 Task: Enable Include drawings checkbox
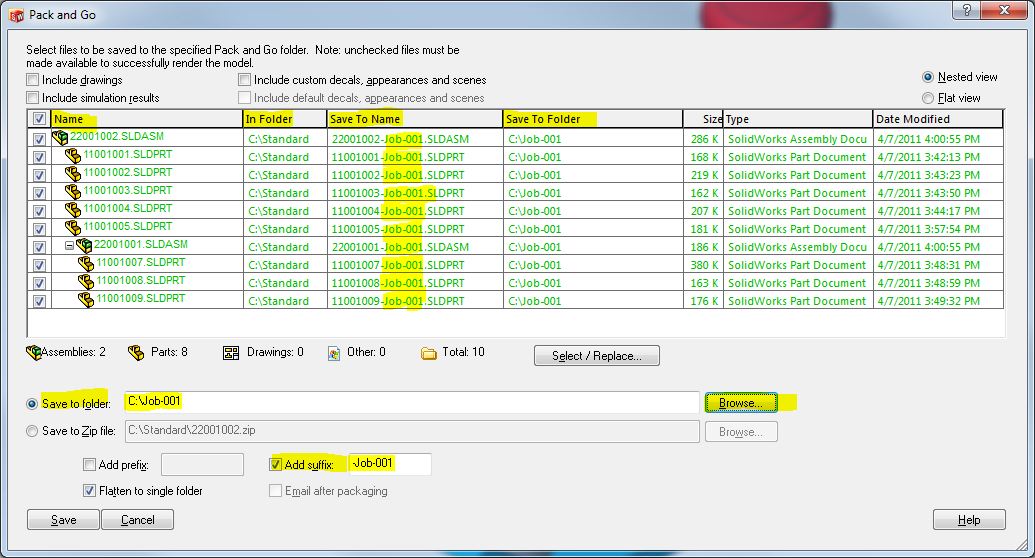(32, 80)
